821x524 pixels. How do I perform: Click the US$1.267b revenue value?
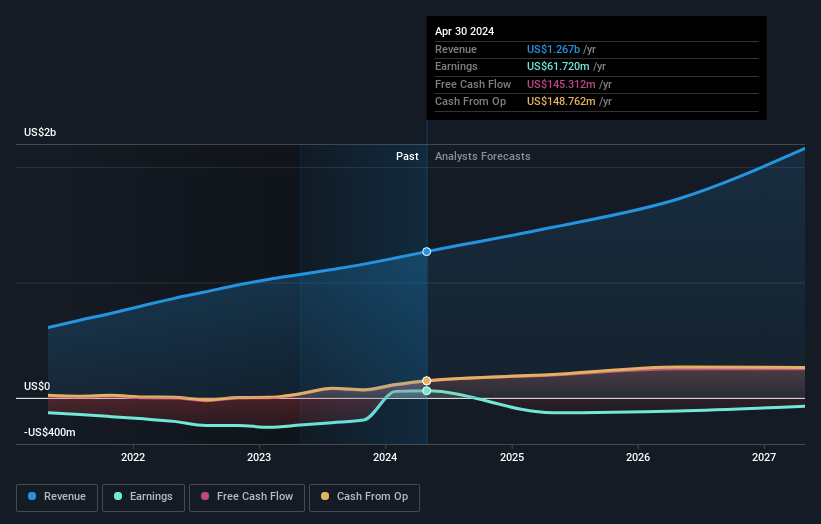tap(553, 49)
